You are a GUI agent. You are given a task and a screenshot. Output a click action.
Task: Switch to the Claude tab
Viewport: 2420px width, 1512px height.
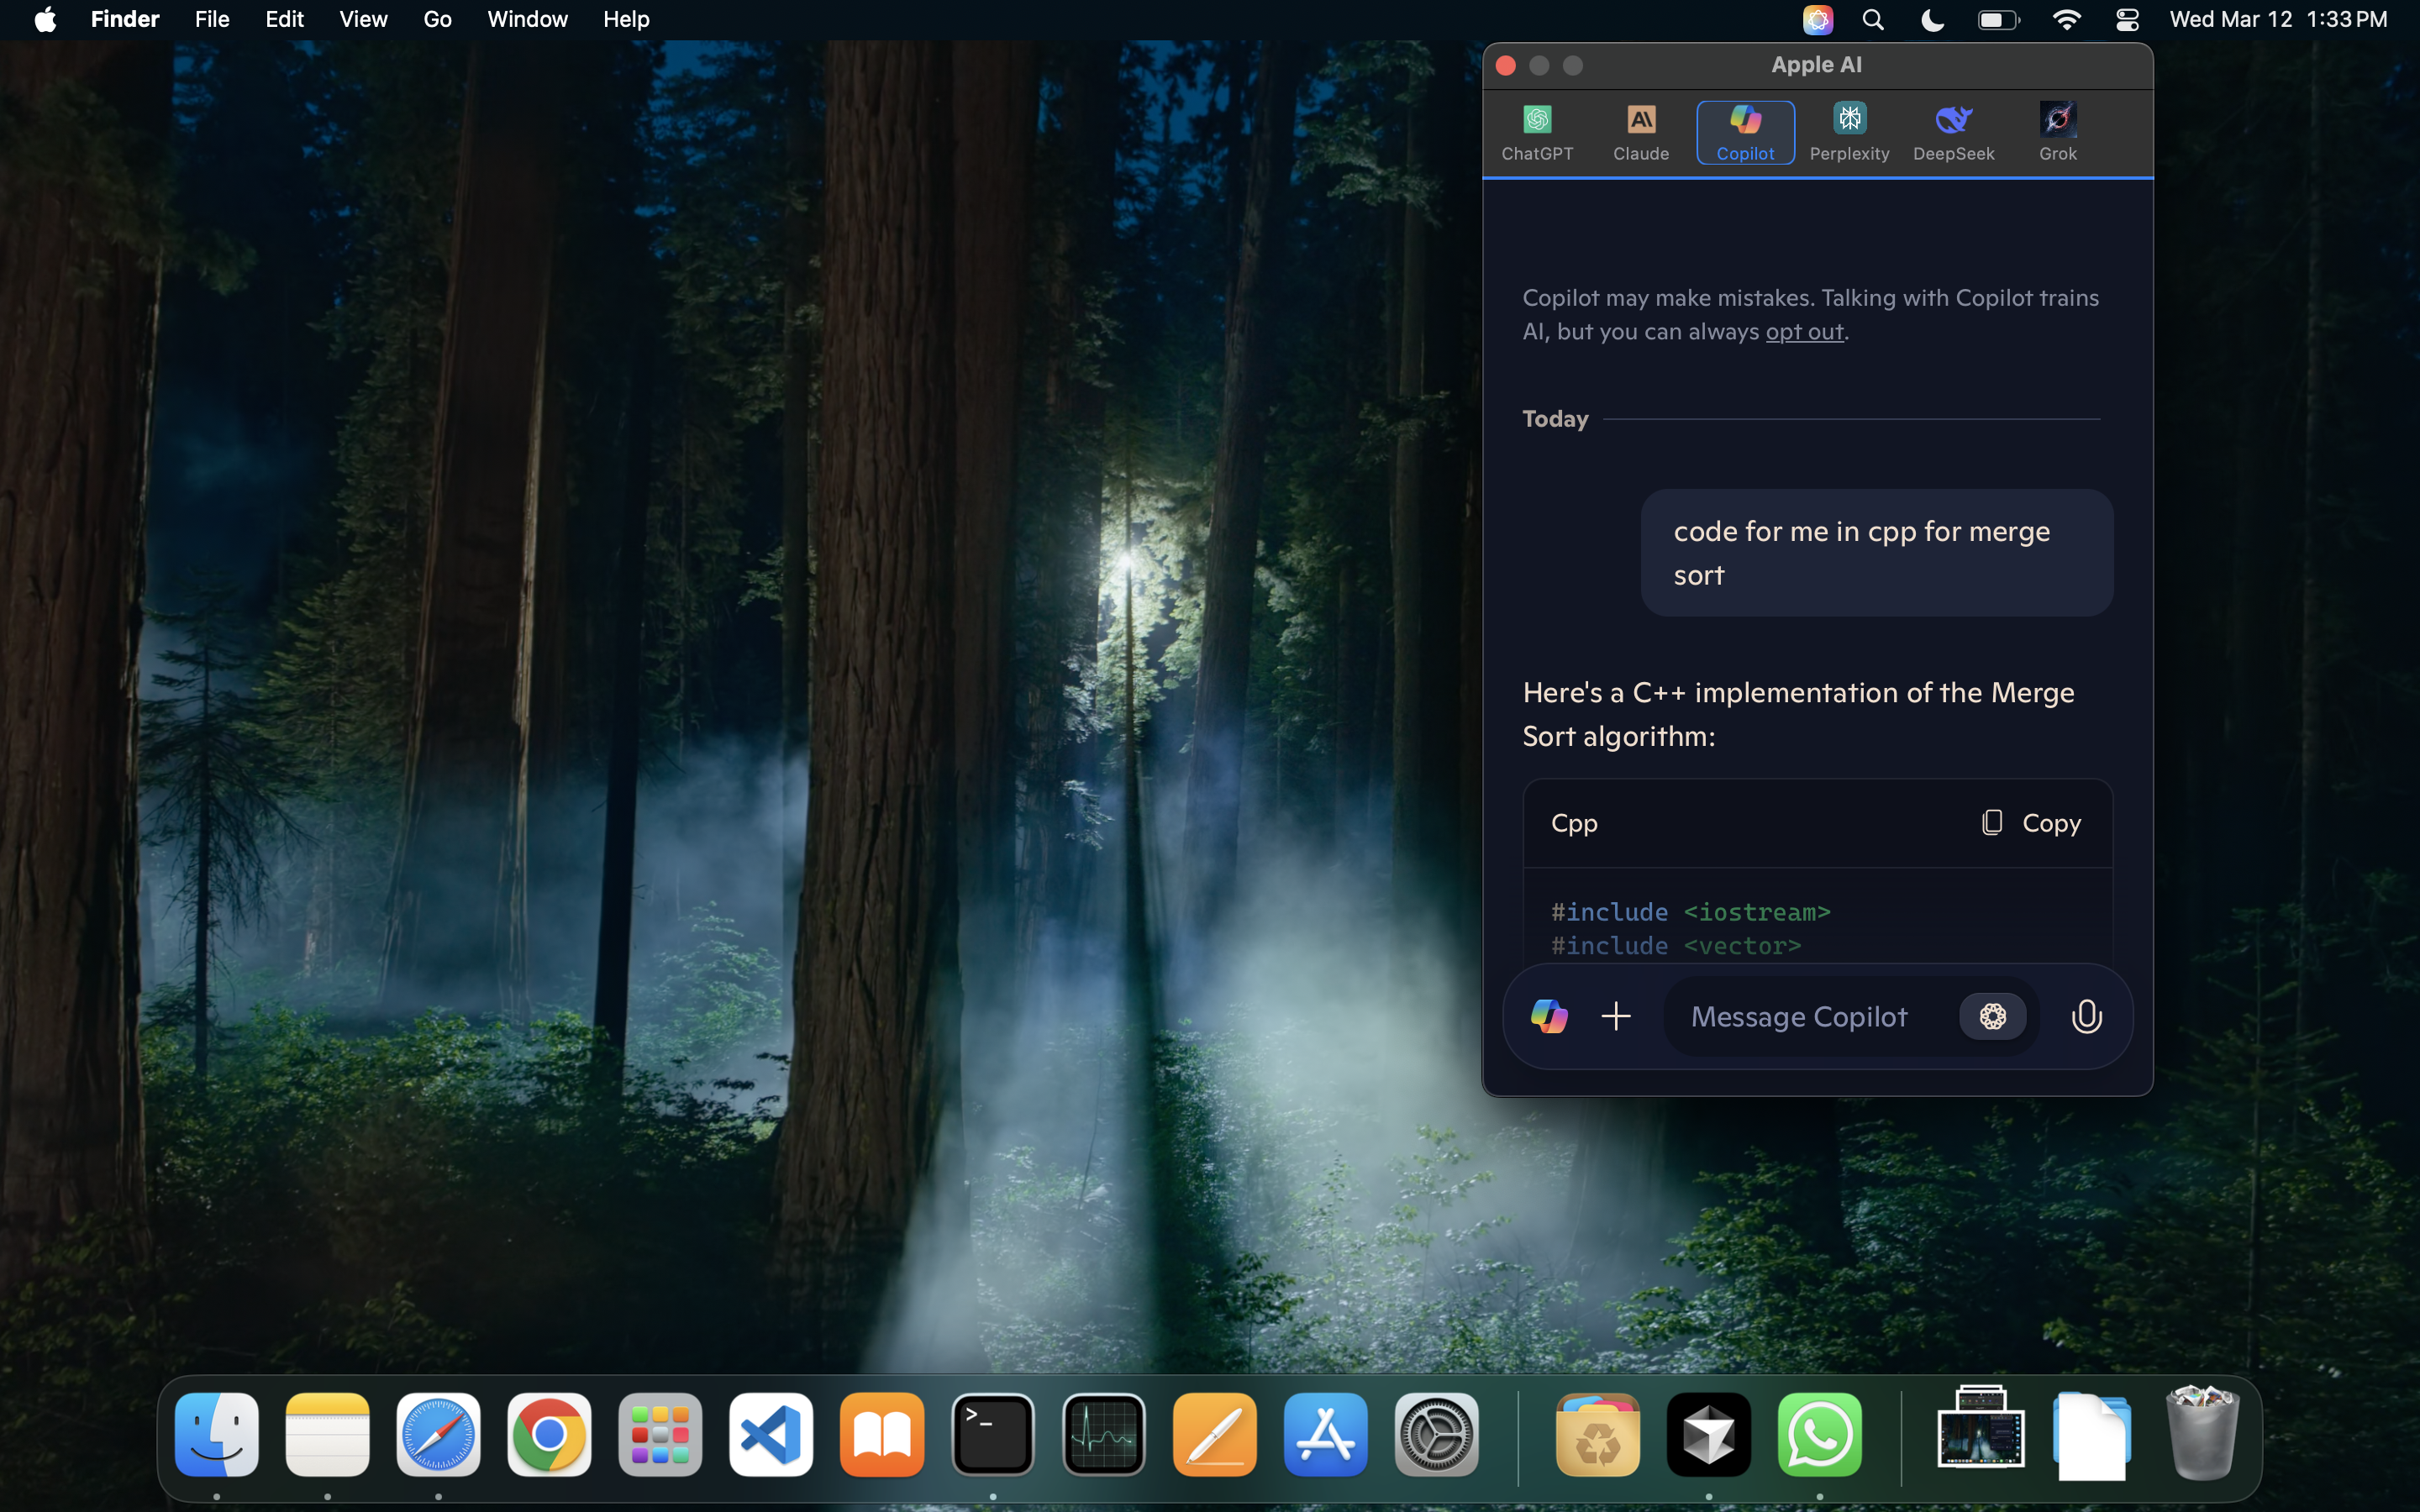pos(1641,133)
